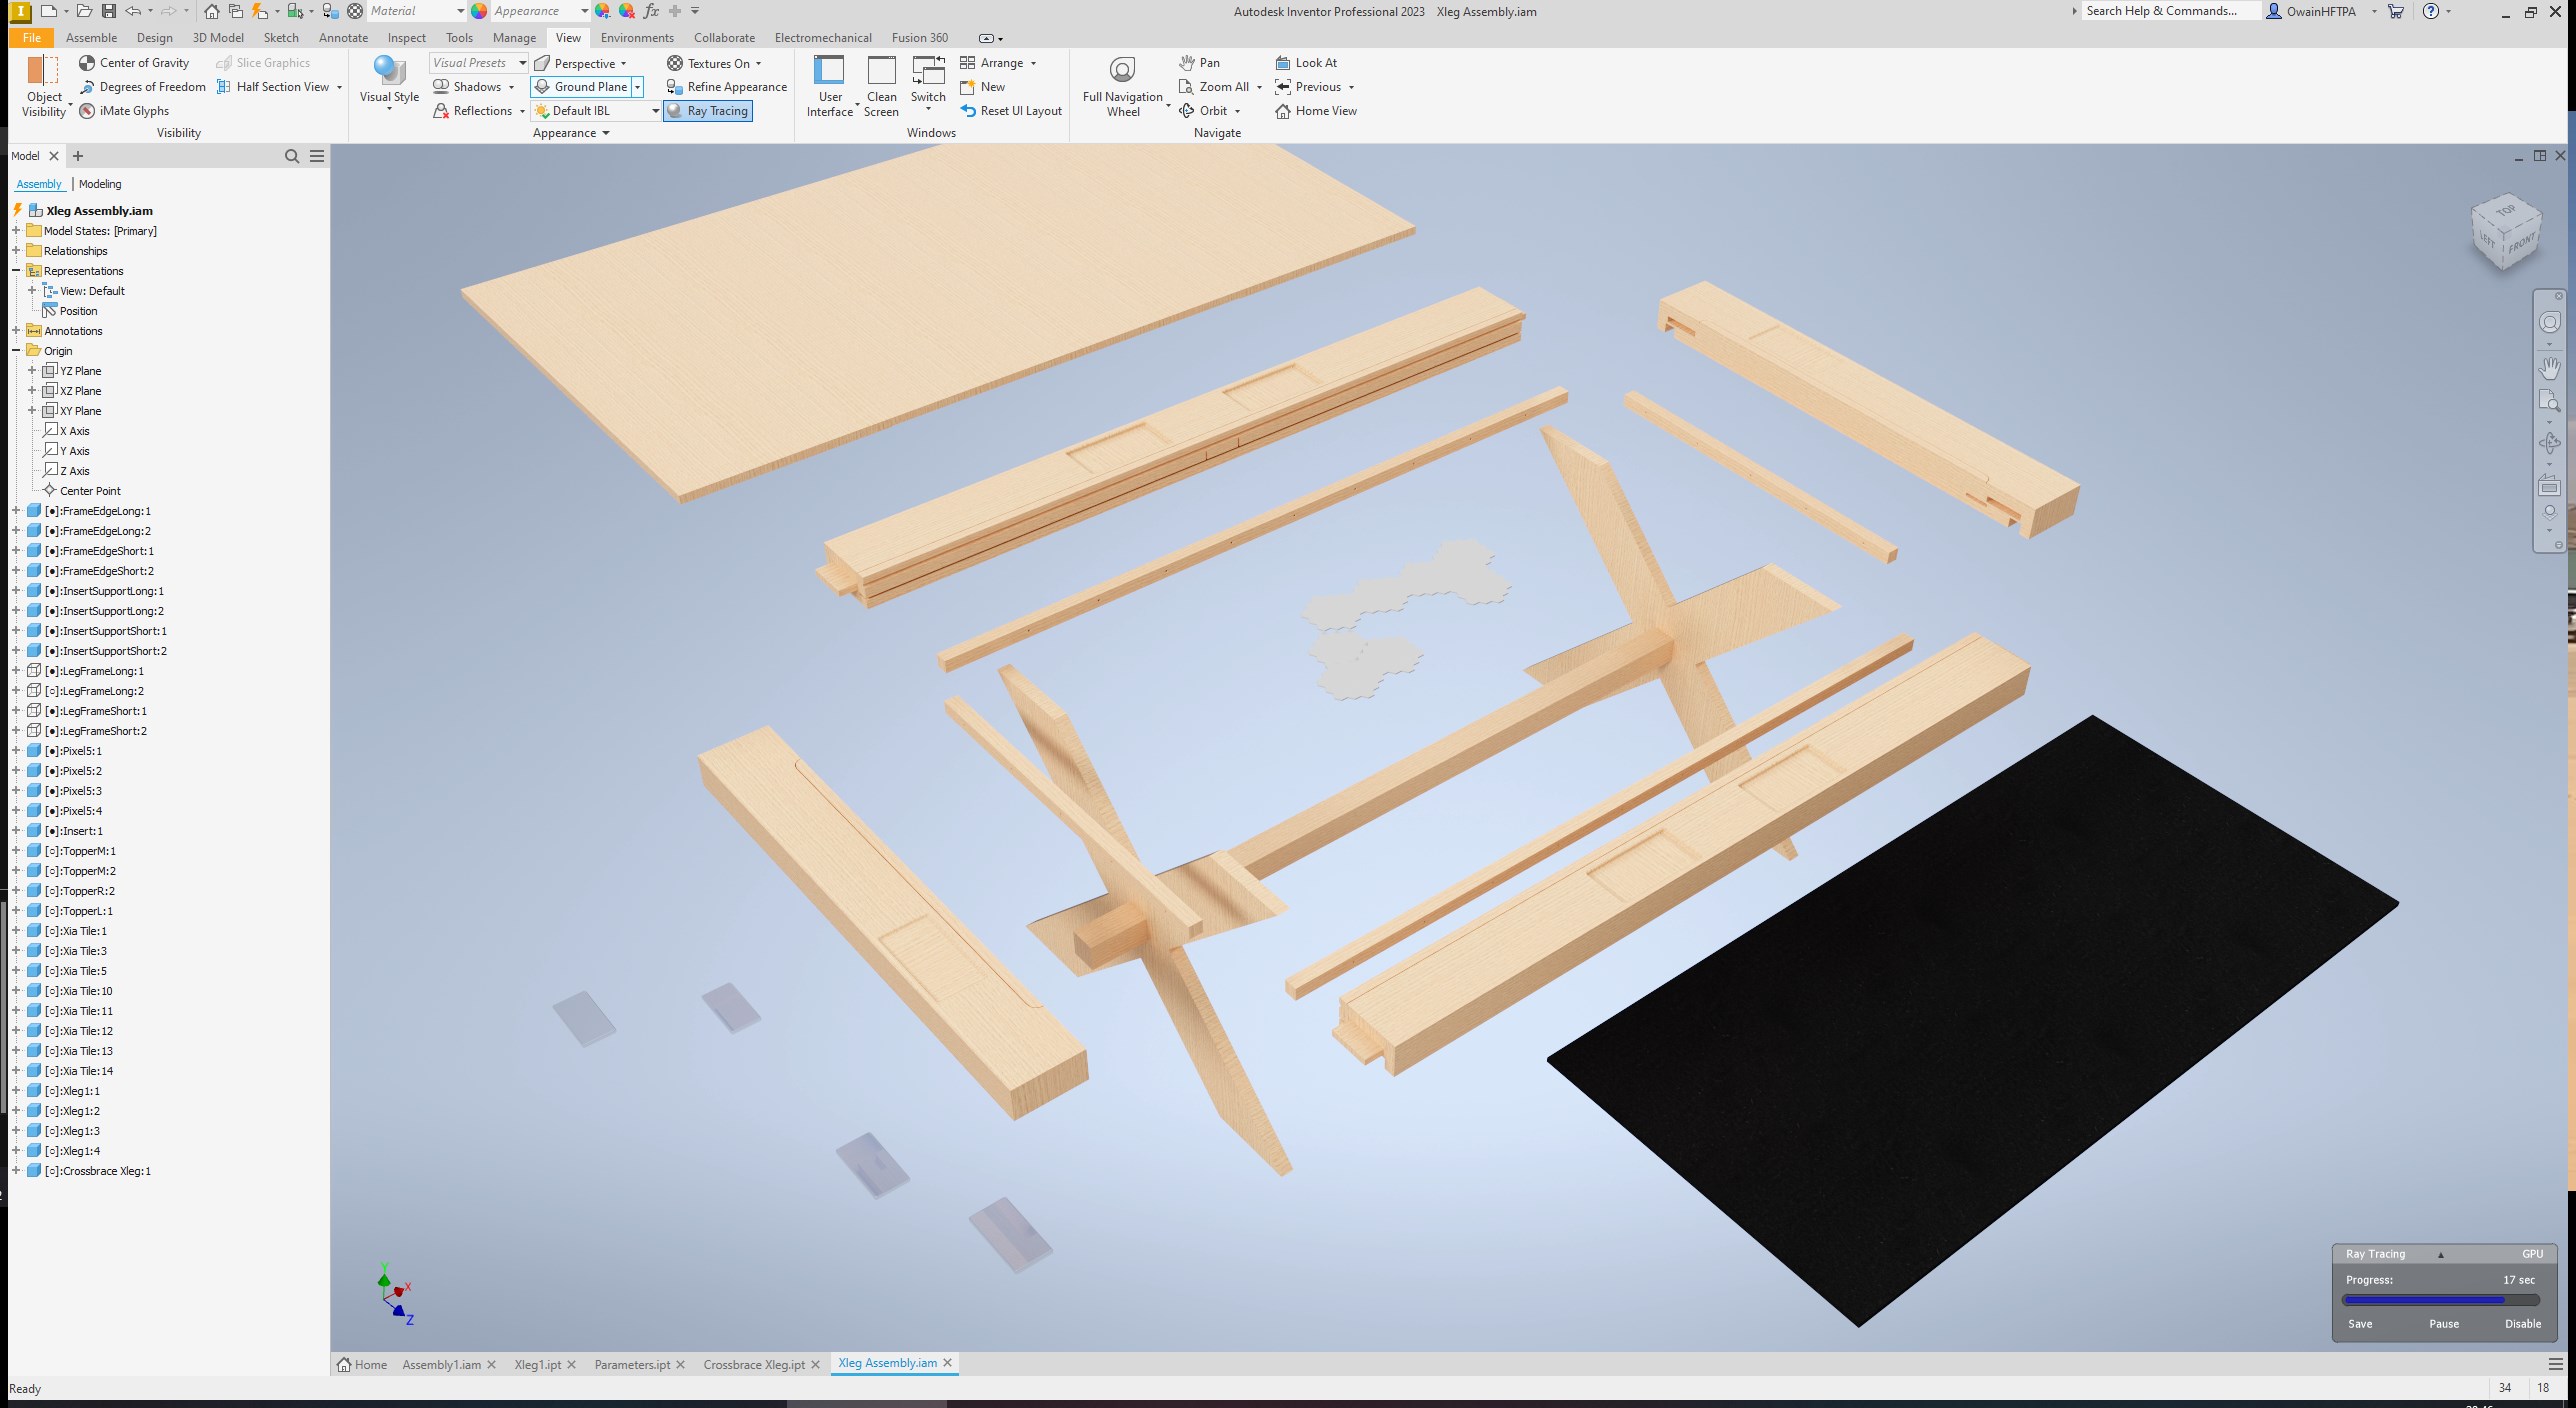This screenshot has width=2576, height=1408.
Task: Select the Orbit tool in ribbon
Action: pos(1202,111)
